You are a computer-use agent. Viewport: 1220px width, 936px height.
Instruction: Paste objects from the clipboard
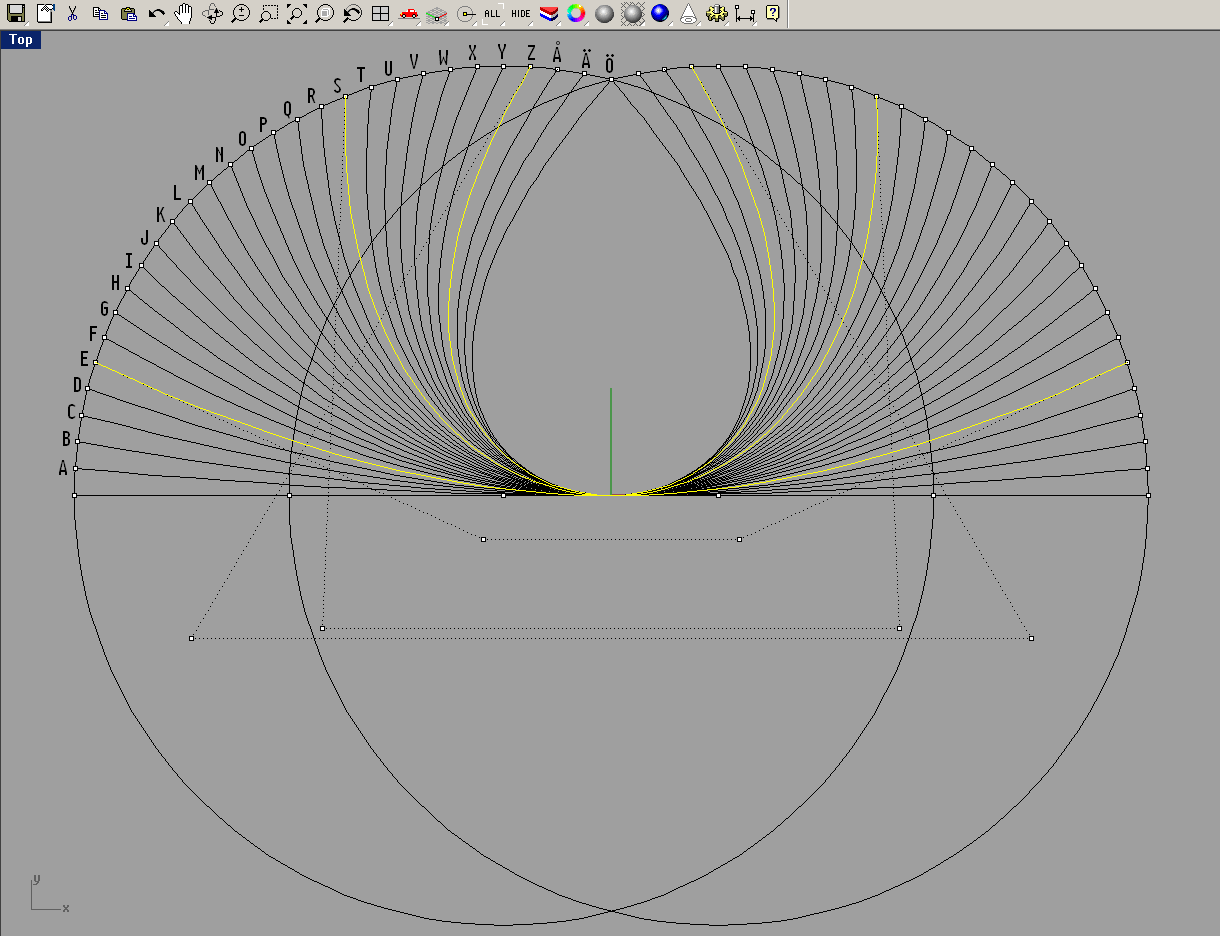point(128,14)
